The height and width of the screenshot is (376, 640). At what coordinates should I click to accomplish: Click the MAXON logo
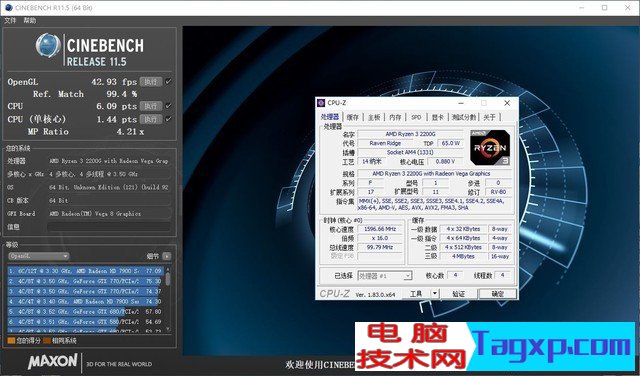click(52, 362)
